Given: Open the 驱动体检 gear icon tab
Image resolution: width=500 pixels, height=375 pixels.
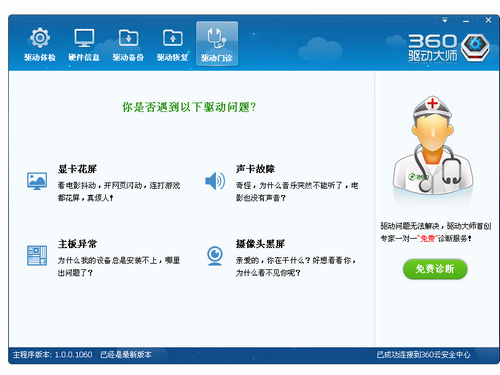Looking at the screenshot, I should 40,44.
